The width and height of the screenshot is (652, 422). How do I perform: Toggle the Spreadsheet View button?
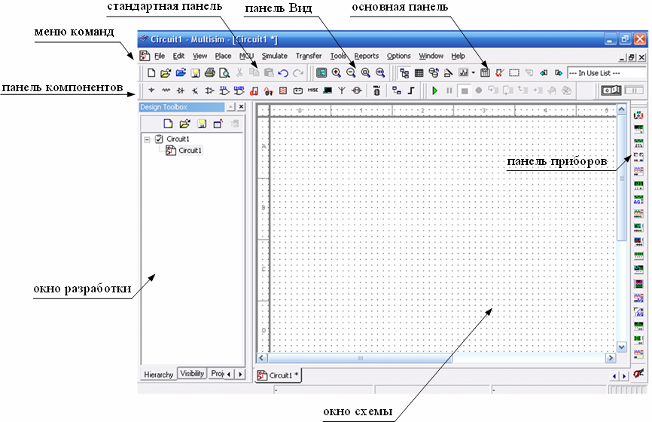[x=419, y=73]
